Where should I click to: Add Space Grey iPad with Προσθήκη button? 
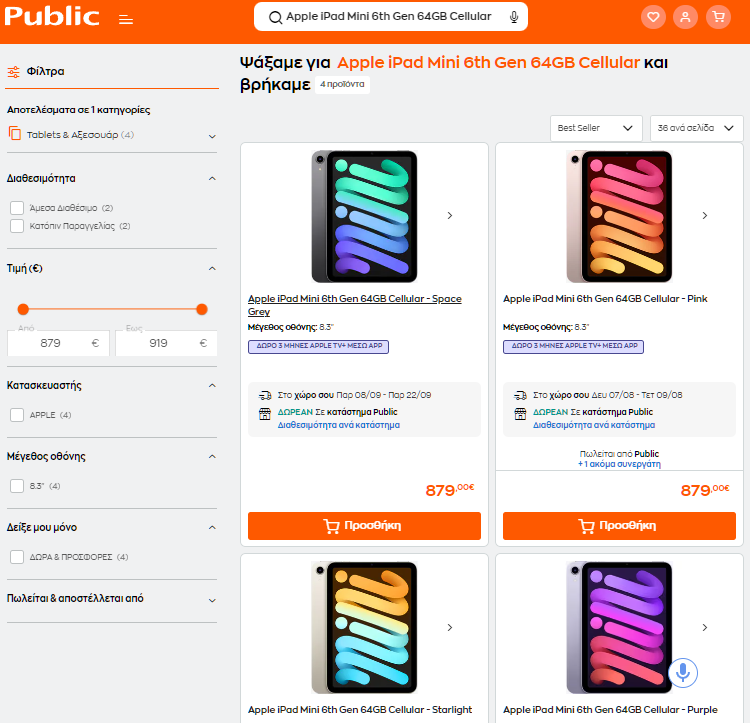(364, 526)
